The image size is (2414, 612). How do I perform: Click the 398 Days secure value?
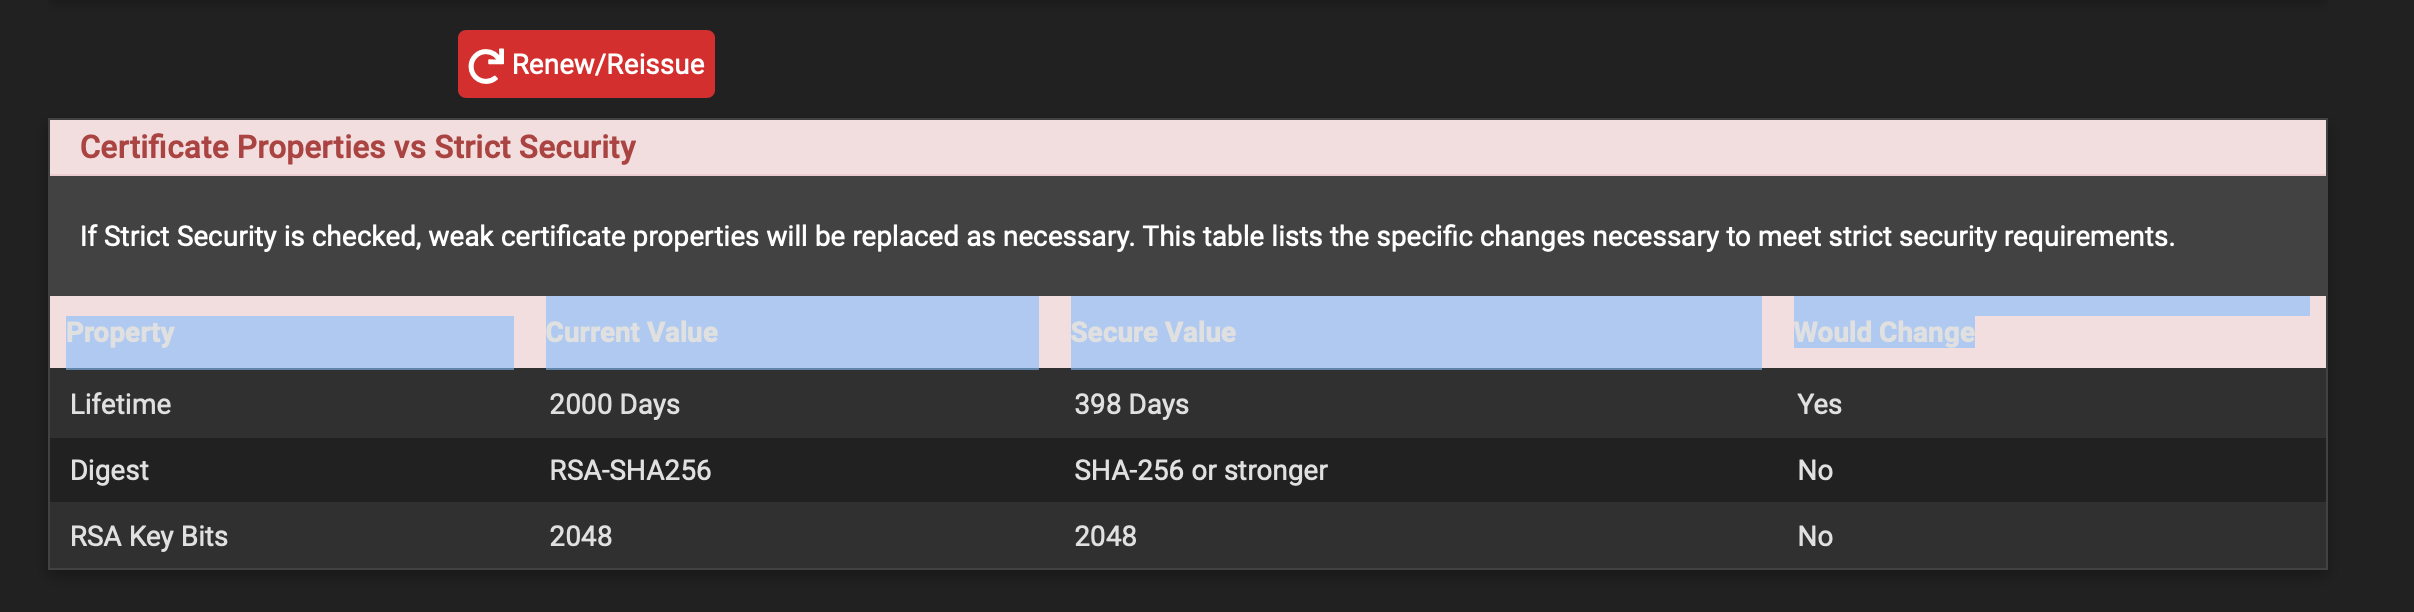[x=1131, y=404]
